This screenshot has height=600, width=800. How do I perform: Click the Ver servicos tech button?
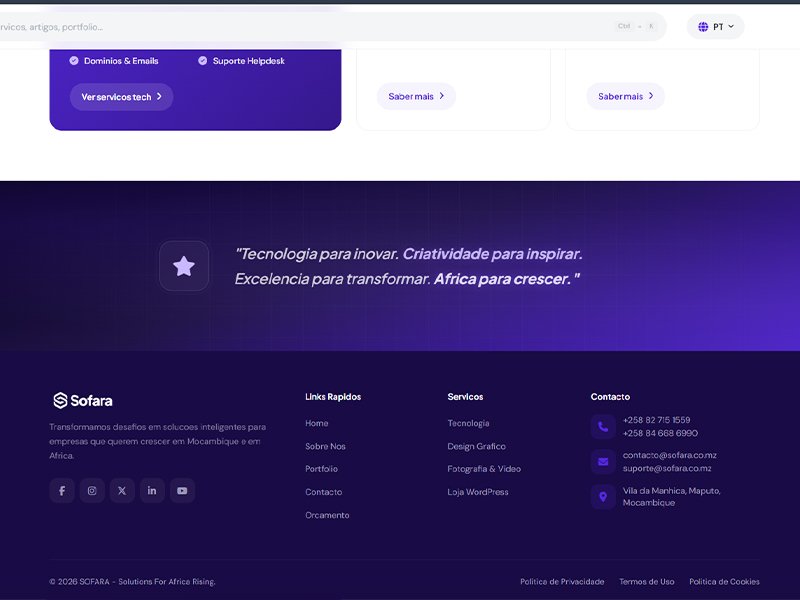tap(121, 97)
